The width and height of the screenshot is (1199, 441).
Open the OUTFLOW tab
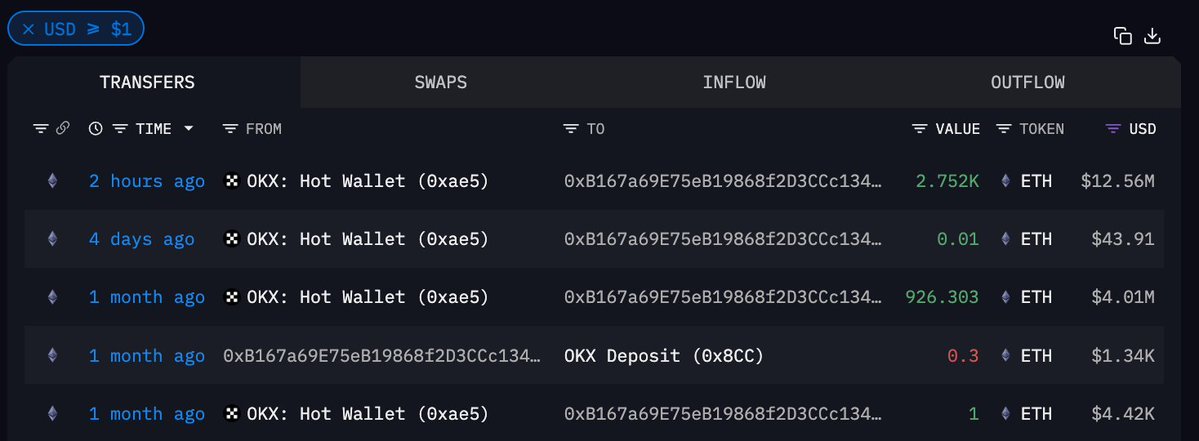click(1027, 82)
